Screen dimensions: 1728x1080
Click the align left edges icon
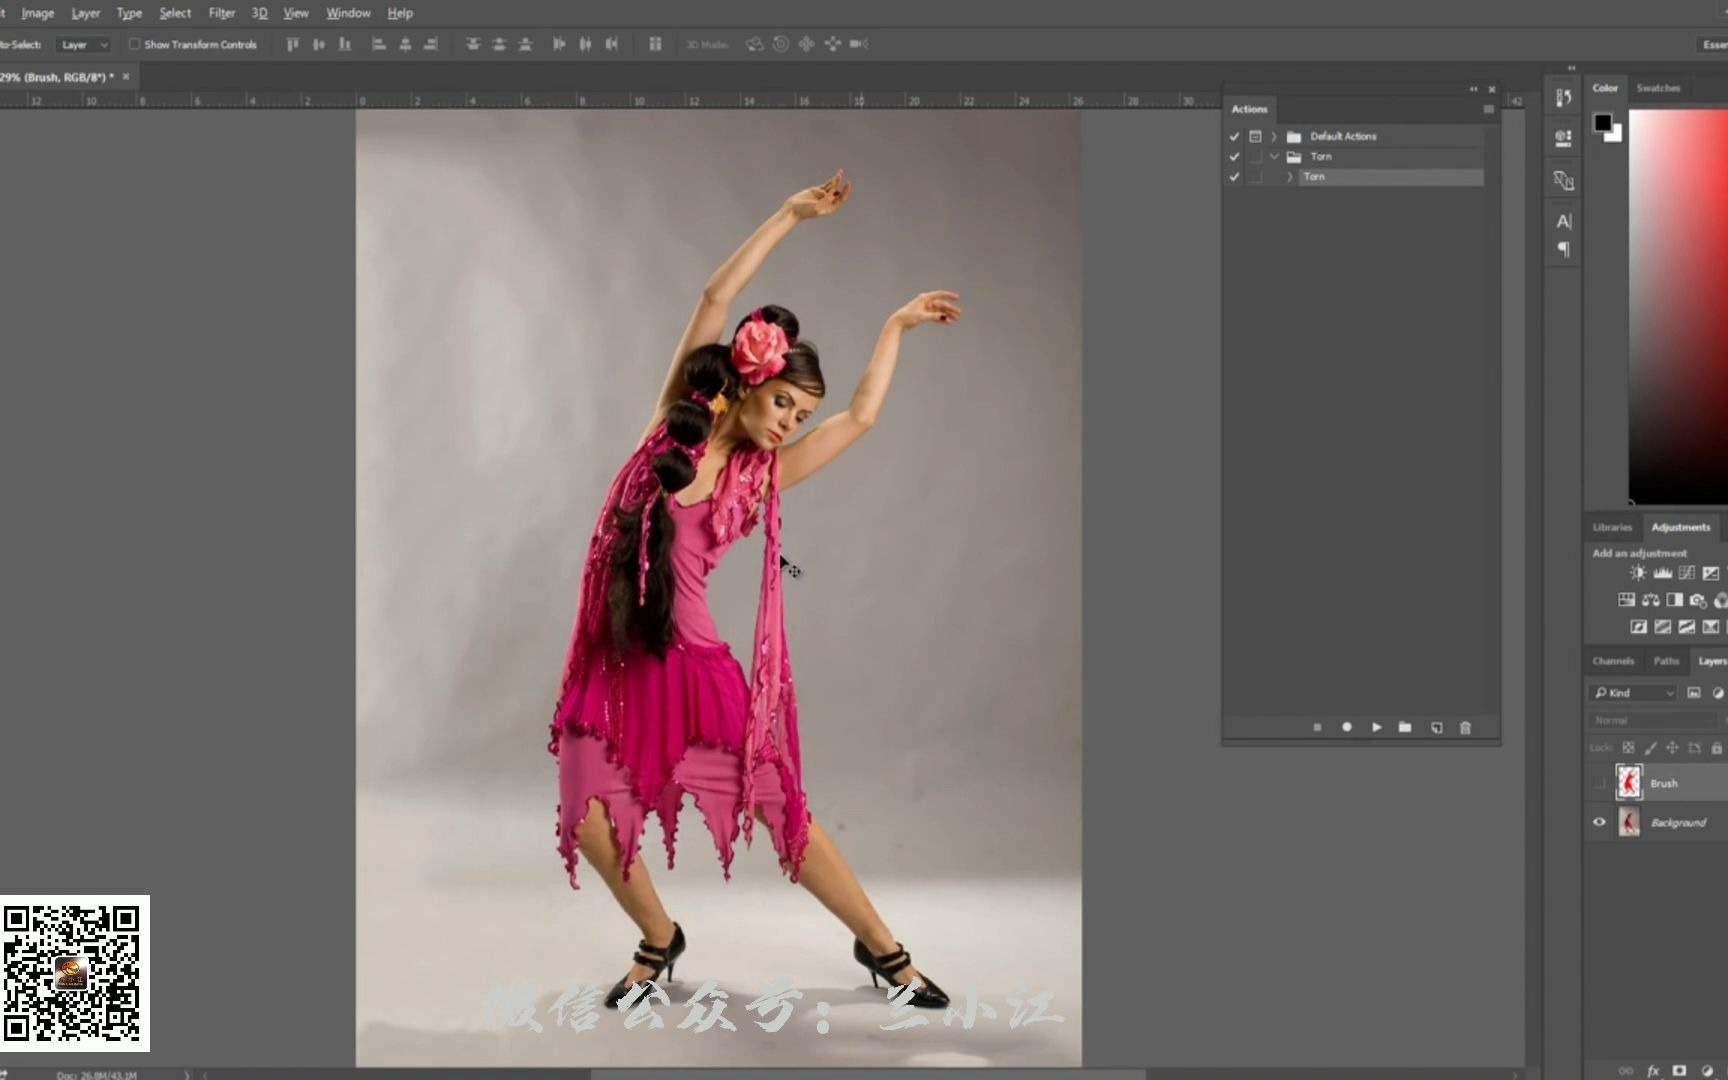tap(379, 44)
